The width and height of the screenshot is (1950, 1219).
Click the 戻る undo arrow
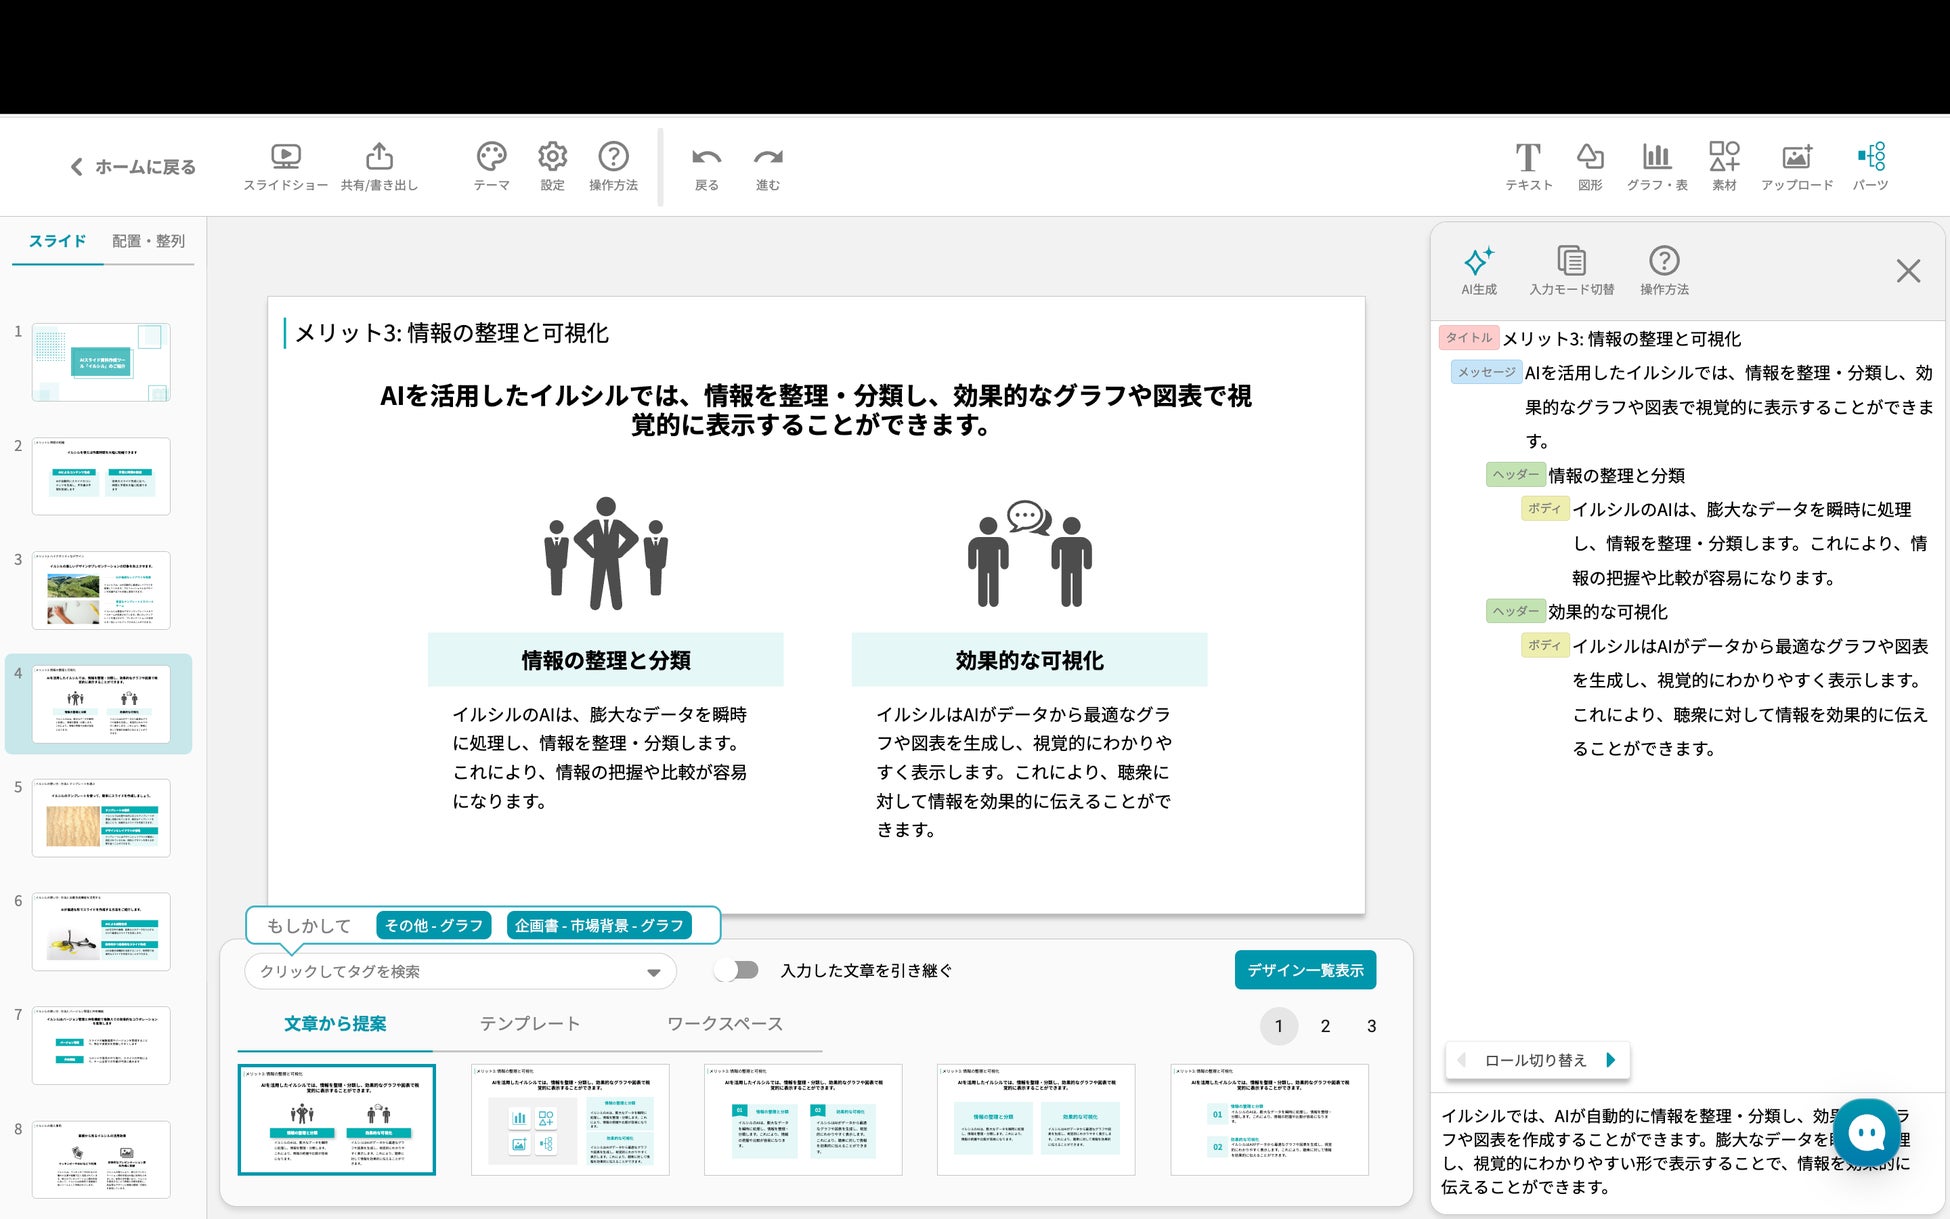click(706, 157)
